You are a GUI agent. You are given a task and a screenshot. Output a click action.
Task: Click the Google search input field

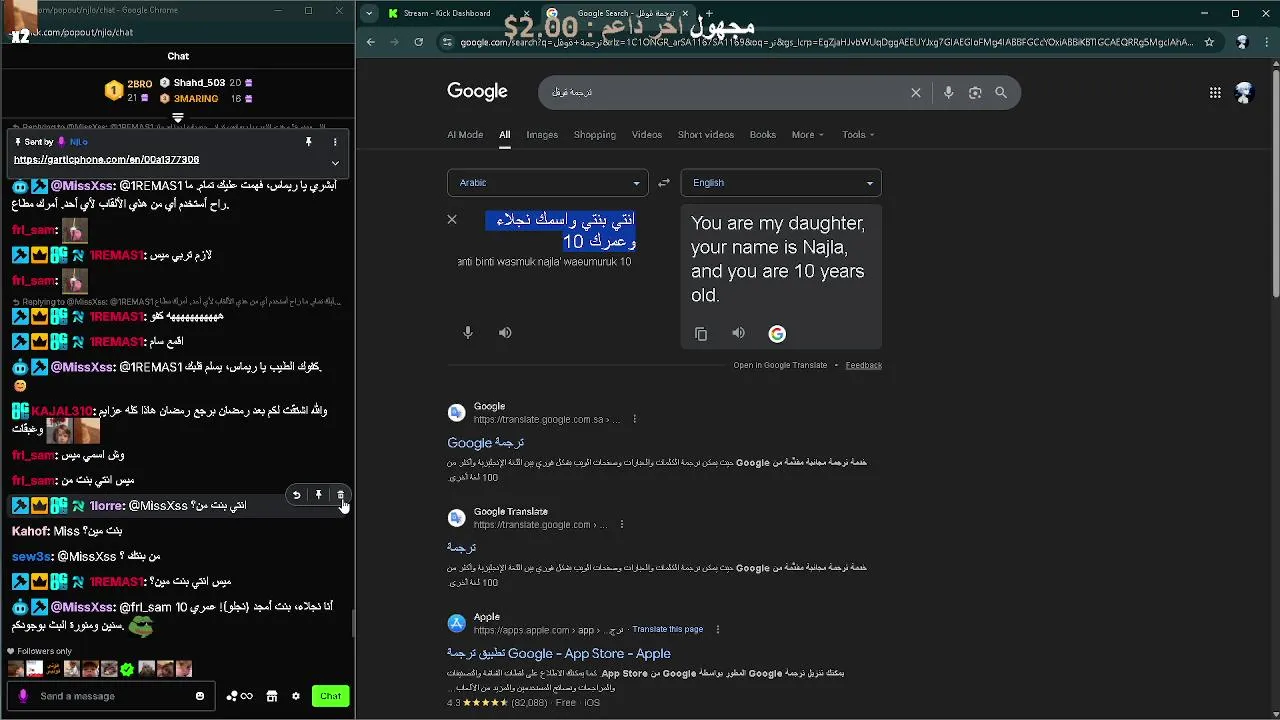click(x=727, y=92)
